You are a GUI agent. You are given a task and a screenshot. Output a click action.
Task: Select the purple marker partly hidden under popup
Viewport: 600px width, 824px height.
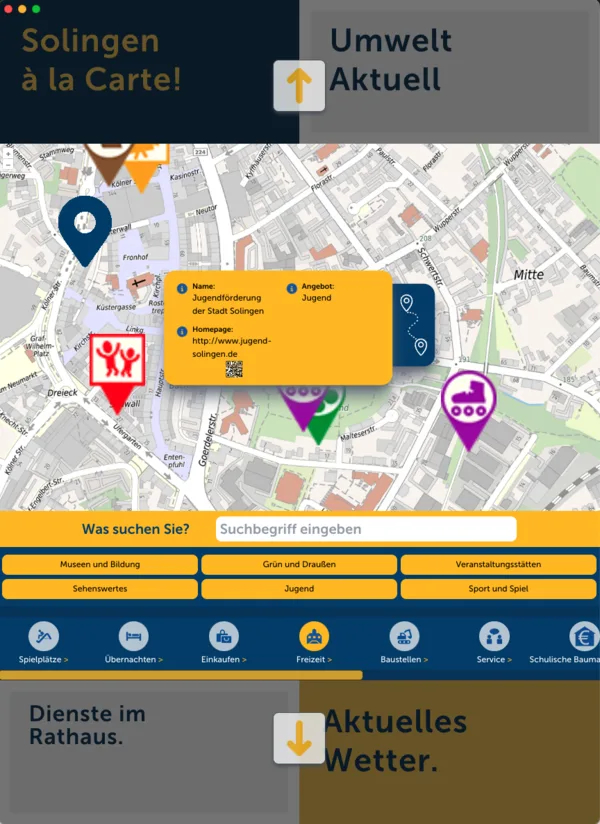[301, 406]
